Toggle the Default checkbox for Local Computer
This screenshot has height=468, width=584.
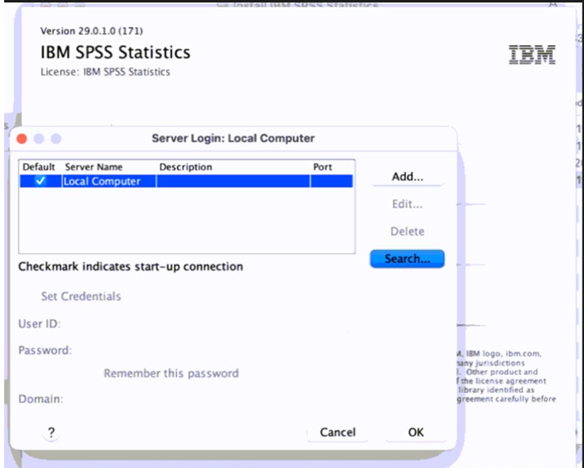(40, 181)
